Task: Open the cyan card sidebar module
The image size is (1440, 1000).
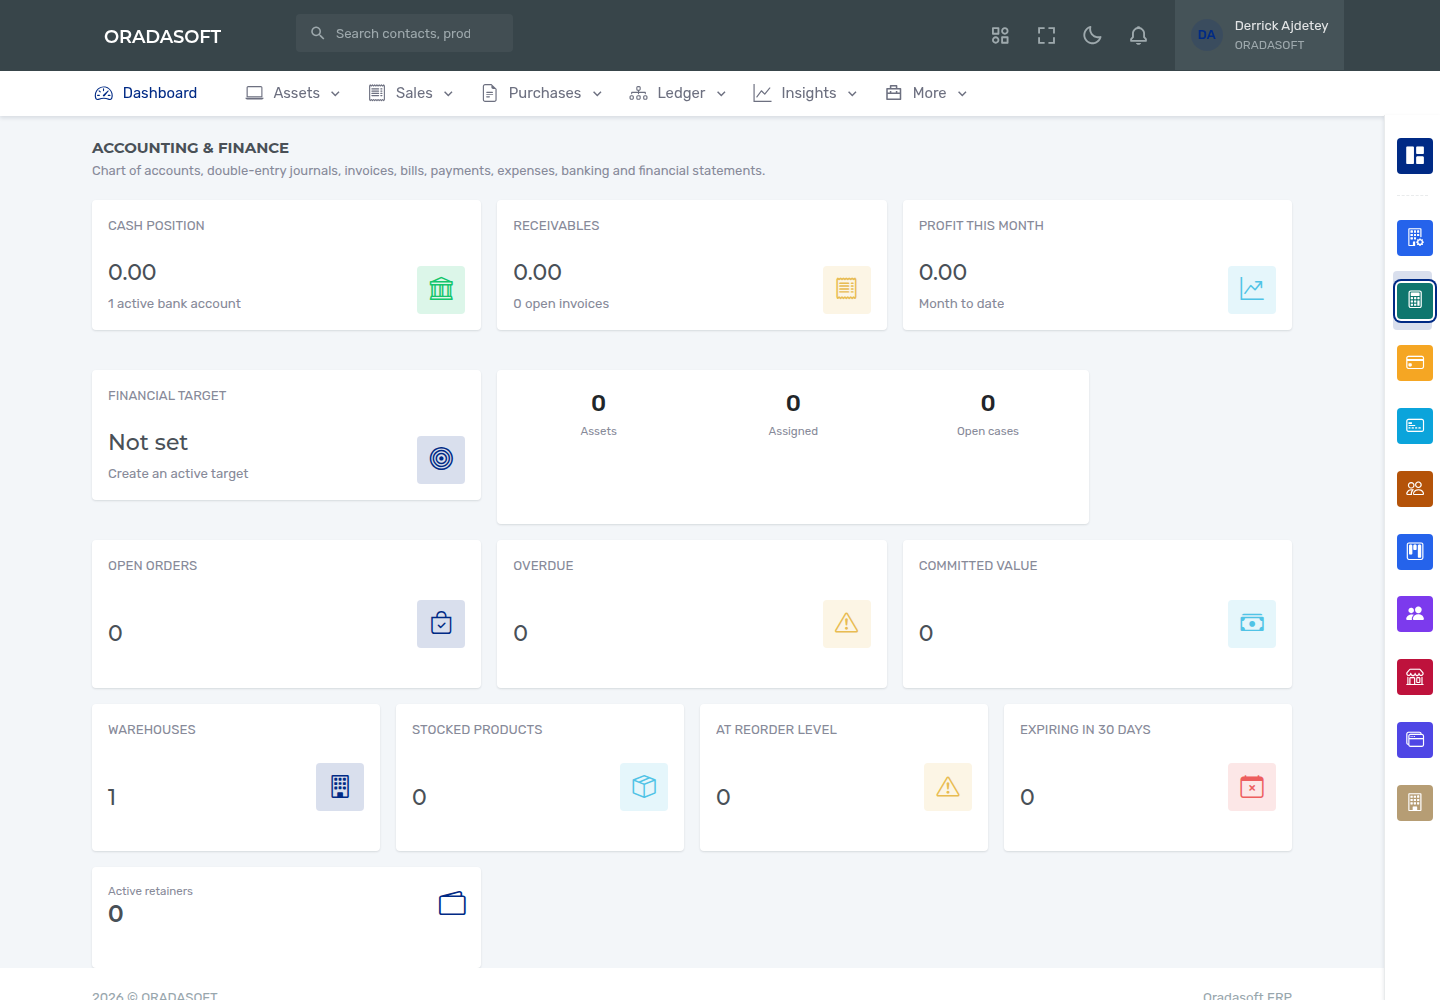Action: tap(1415, 426)
